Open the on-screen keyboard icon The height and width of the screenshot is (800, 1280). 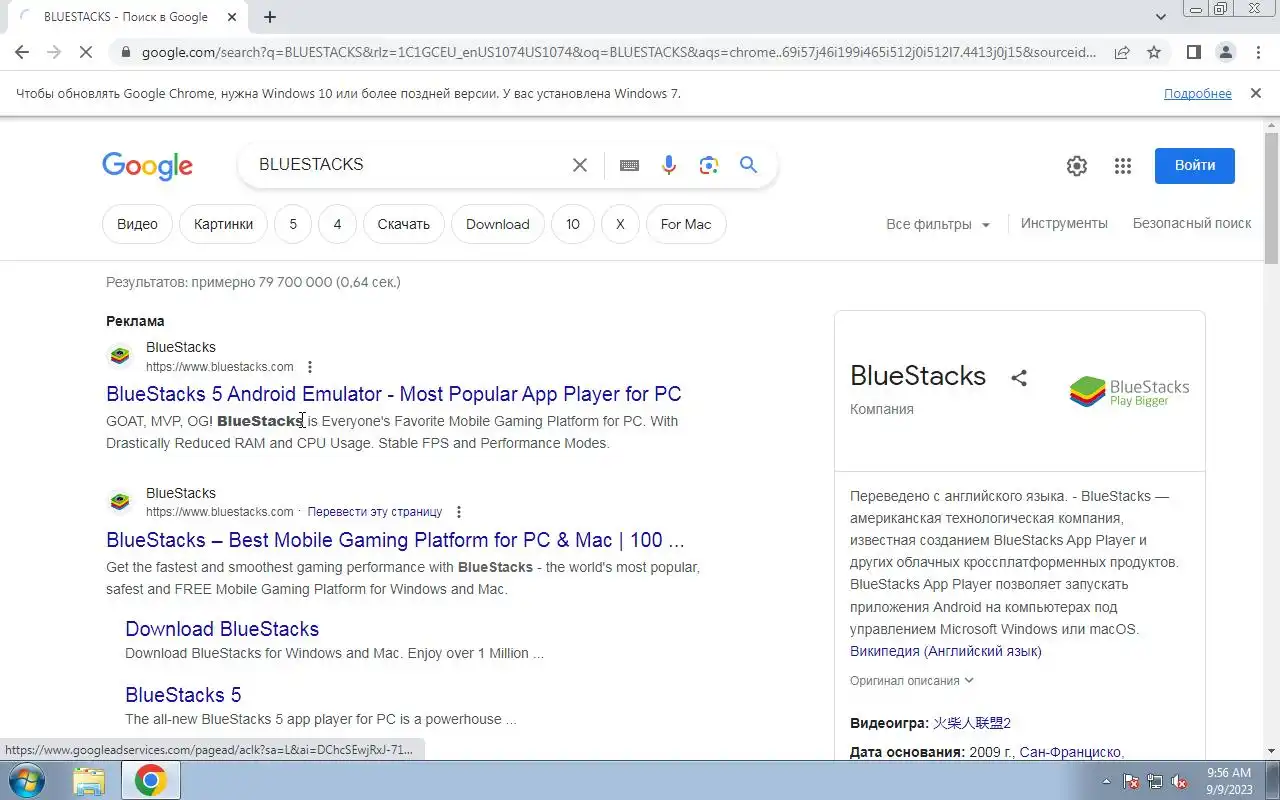click(x=629, y=165)
